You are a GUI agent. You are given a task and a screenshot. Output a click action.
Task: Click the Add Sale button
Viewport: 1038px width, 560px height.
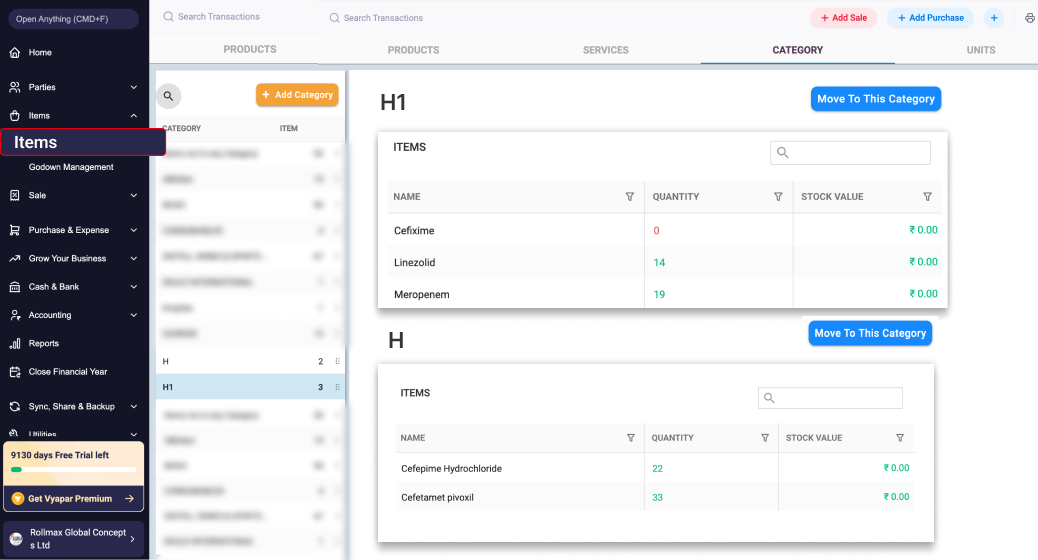843,18
